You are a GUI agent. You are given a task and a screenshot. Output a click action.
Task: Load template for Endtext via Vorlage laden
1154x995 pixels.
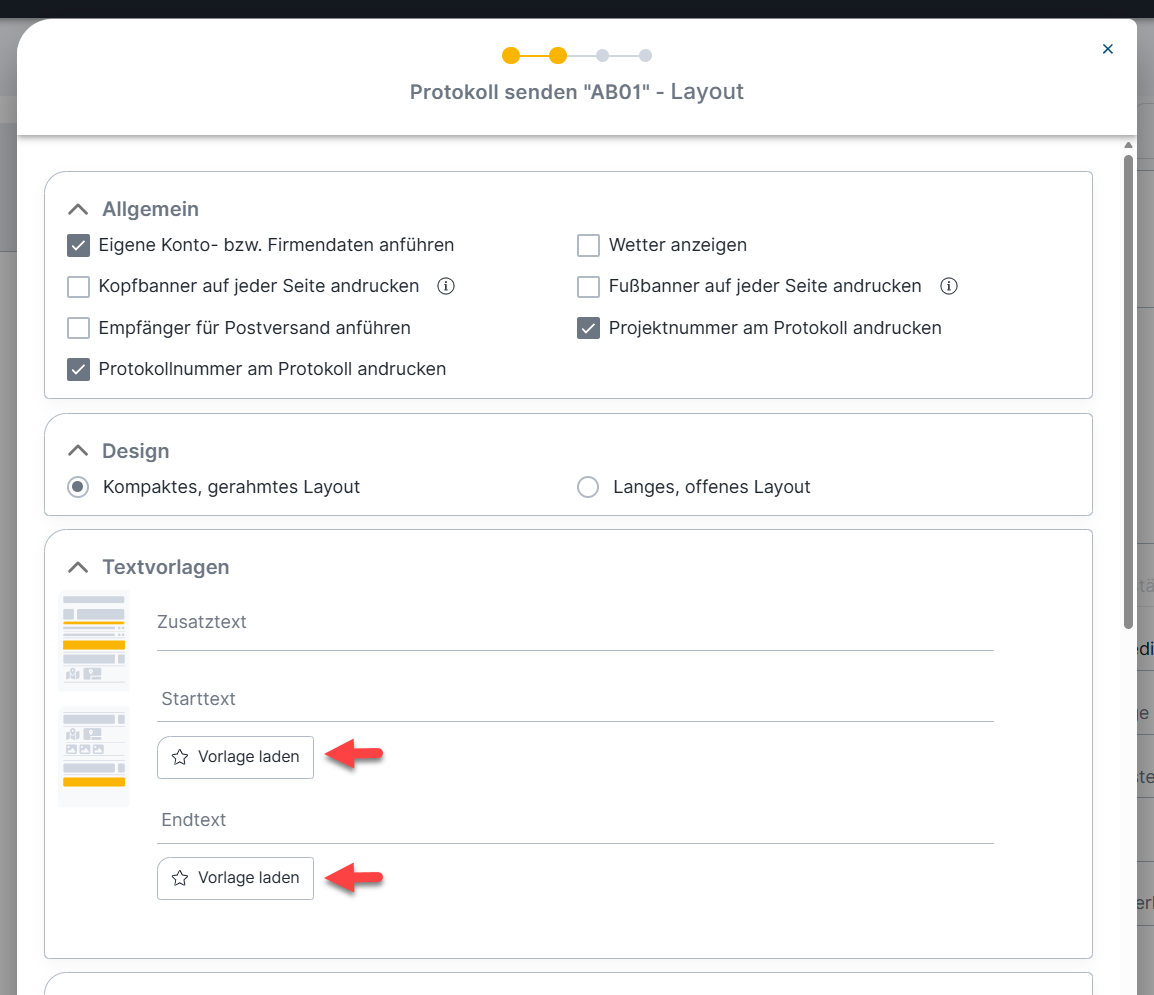point(235,878)
